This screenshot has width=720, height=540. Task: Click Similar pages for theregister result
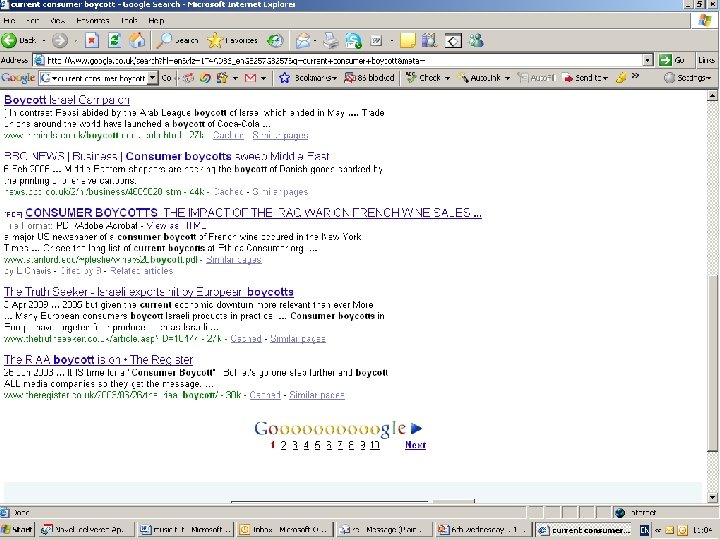click(x=317, y=395)
